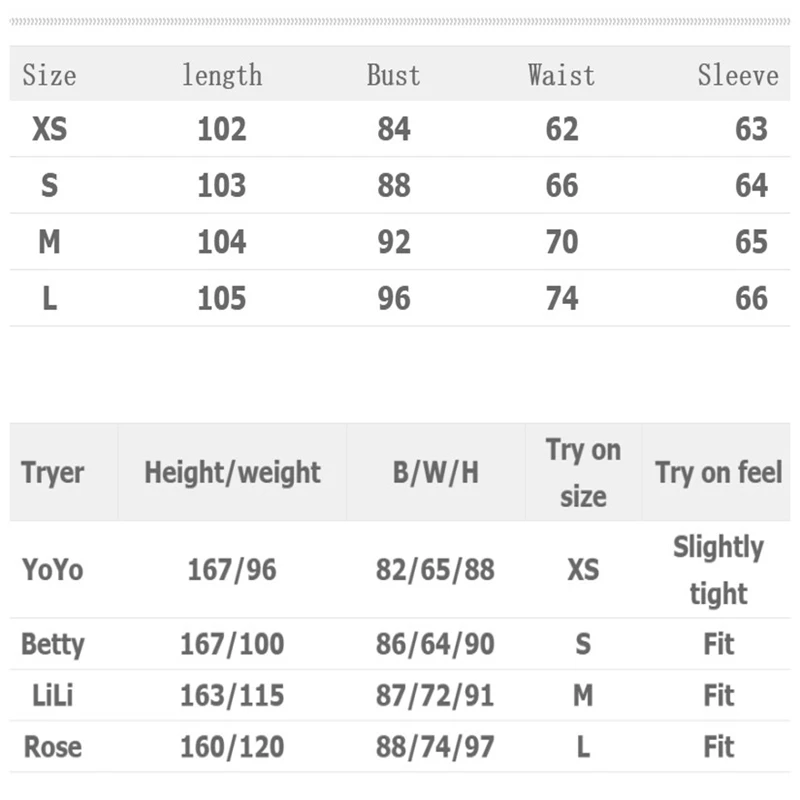The width and height of the screenshot is (800, 800).
Task: Click the Size column header
Action: pyautogui.click(x=49, y=75)
